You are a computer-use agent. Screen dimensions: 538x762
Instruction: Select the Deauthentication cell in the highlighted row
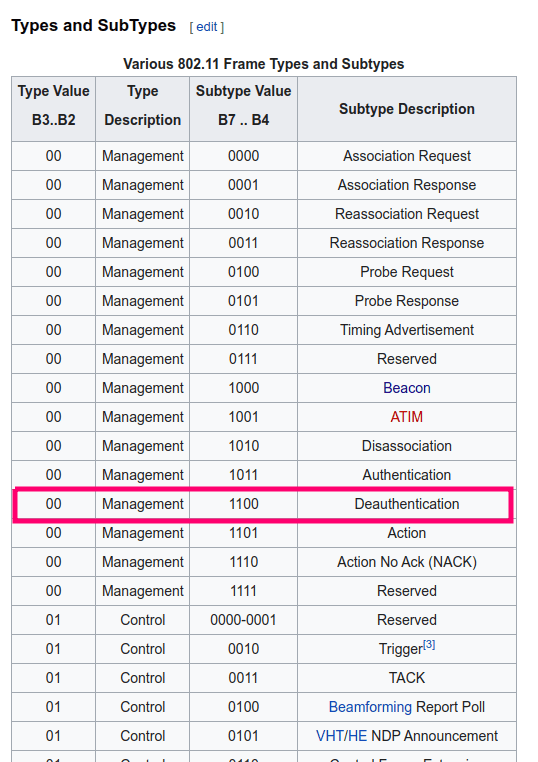coord(407,504)
